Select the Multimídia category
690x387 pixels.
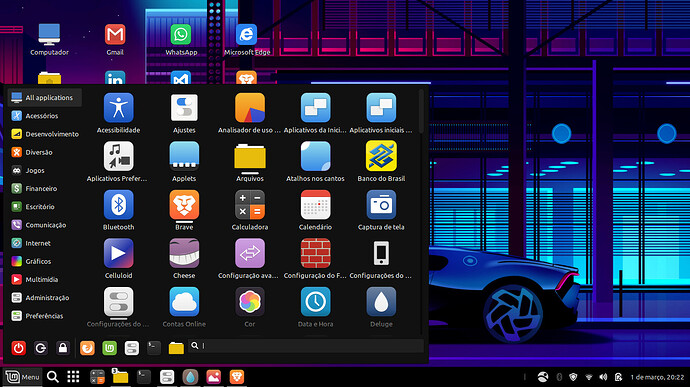point(44,280)
